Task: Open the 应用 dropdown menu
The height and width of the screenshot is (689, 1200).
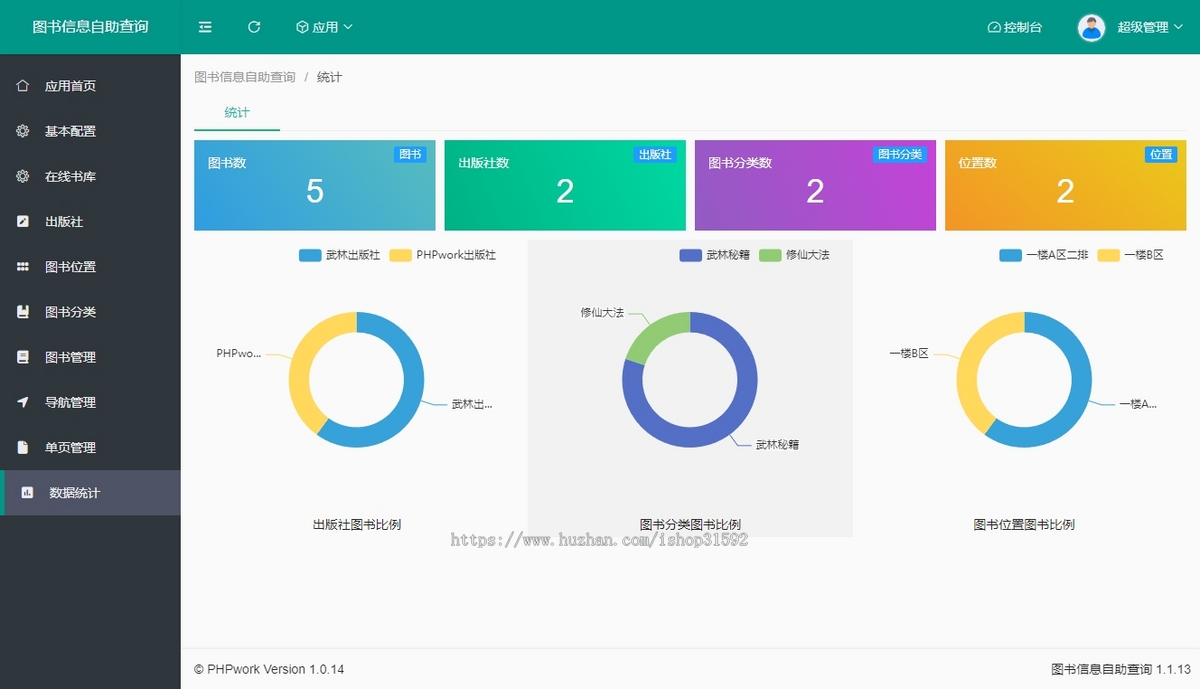Action: pos(324,27)
